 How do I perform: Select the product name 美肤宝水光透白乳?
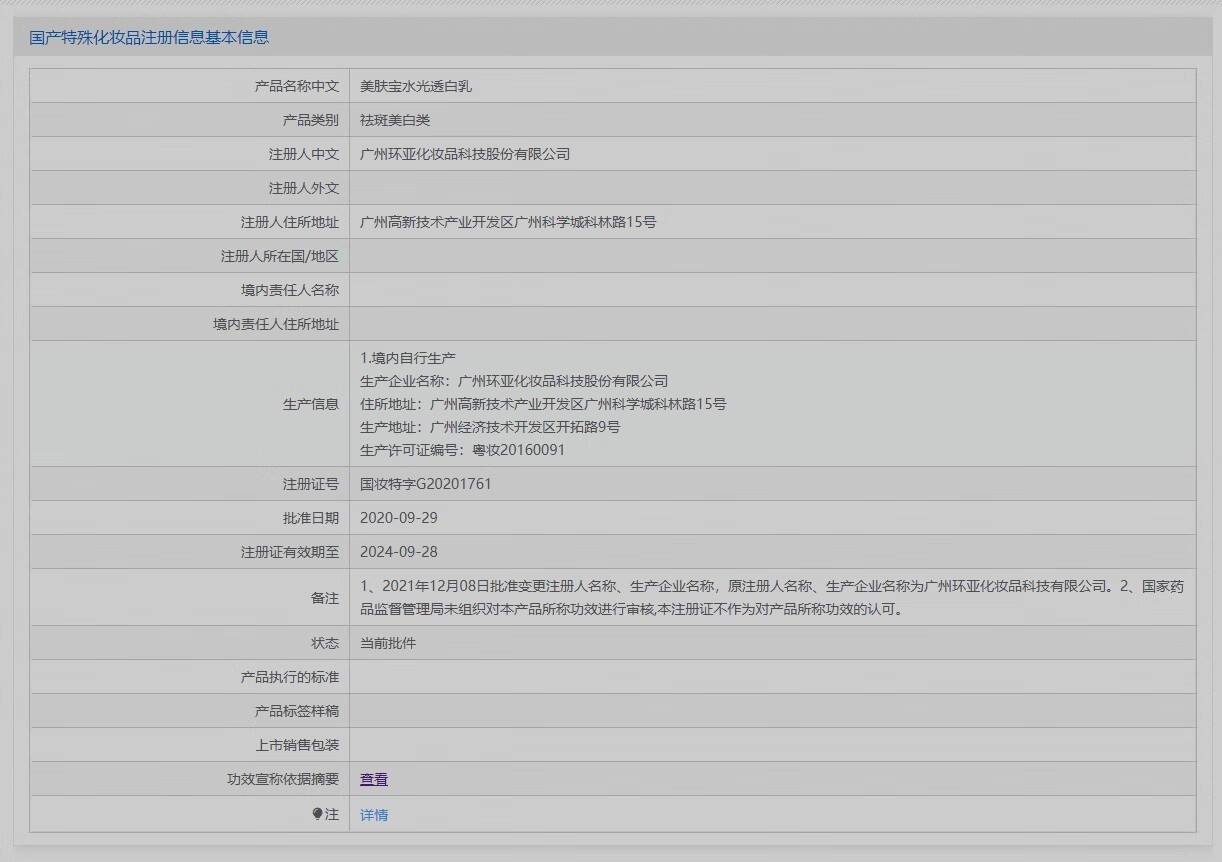click(x=416, y=86)
